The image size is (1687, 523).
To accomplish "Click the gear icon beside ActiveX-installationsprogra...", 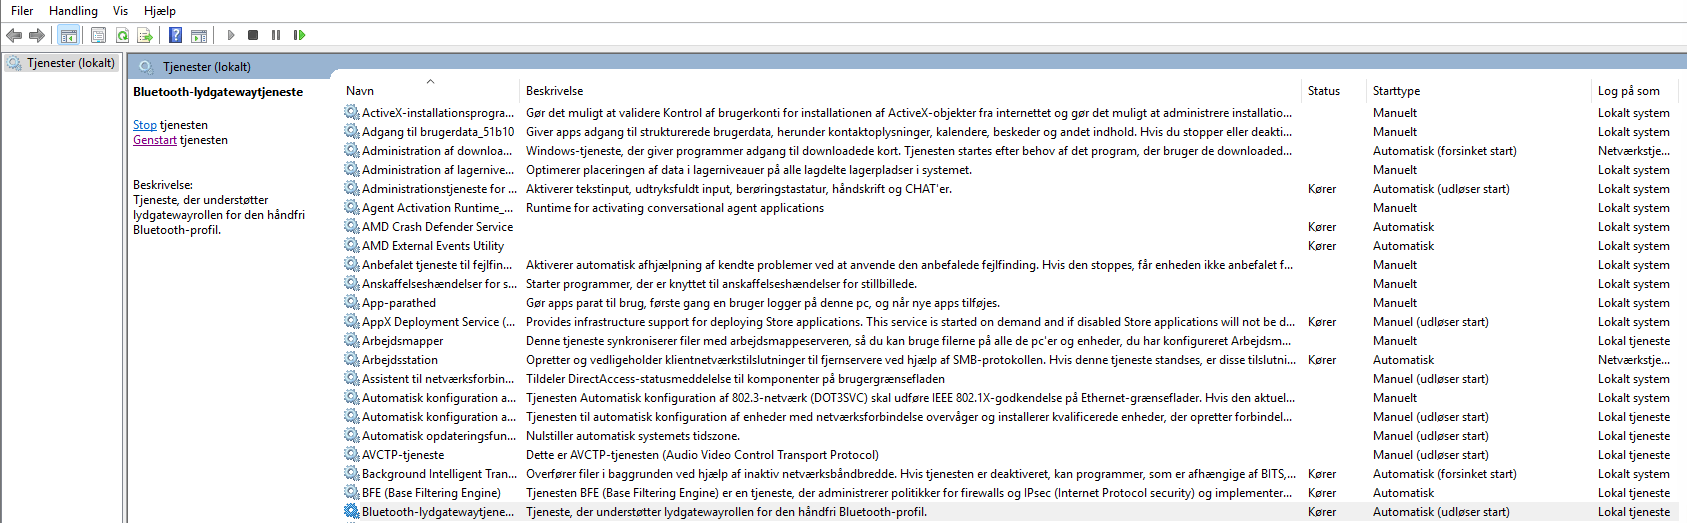I will tap(352, 113).
